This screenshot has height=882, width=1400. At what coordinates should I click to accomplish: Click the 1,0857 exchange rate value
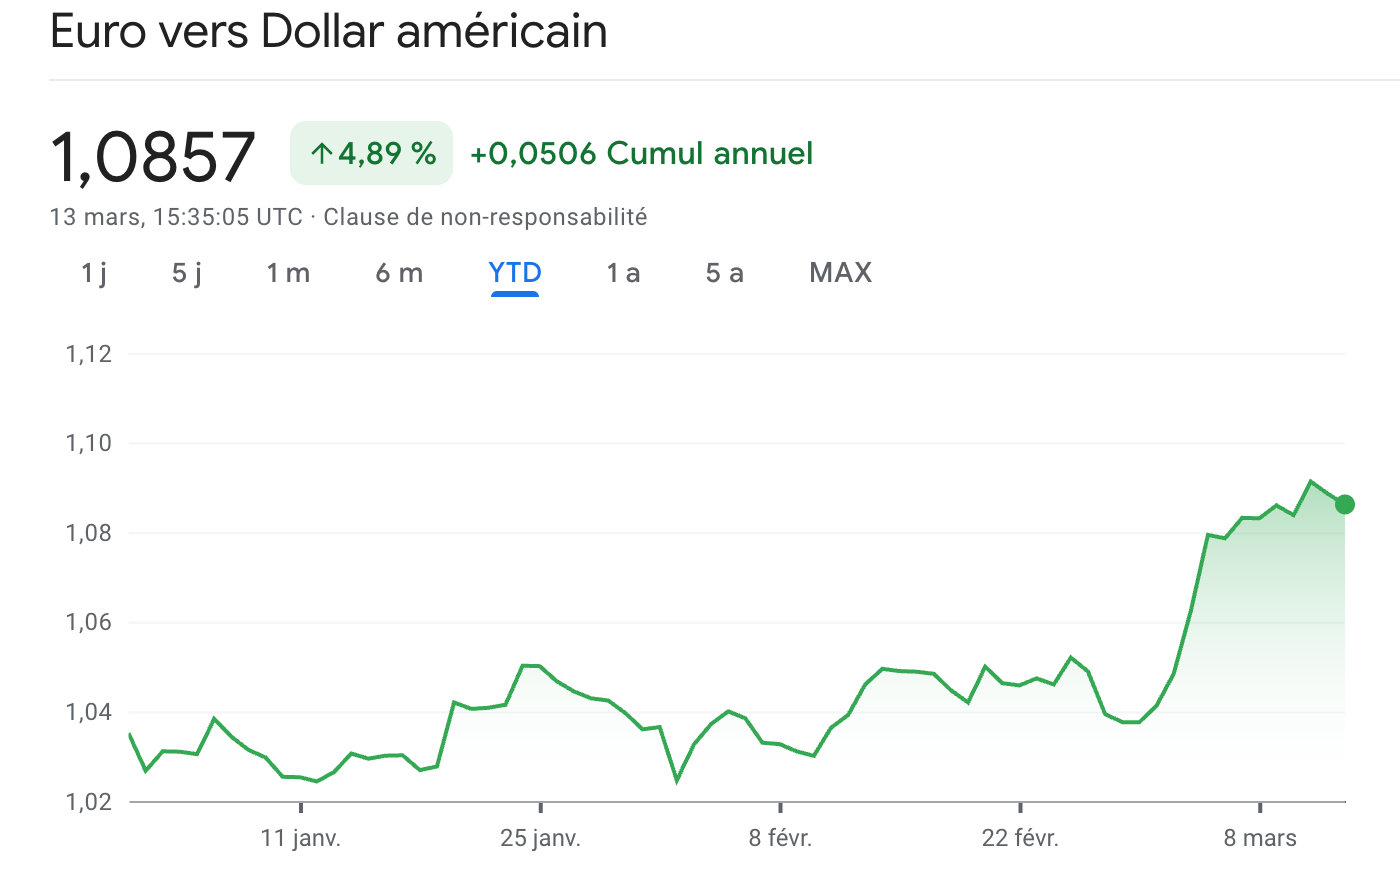tap(153, 157)
